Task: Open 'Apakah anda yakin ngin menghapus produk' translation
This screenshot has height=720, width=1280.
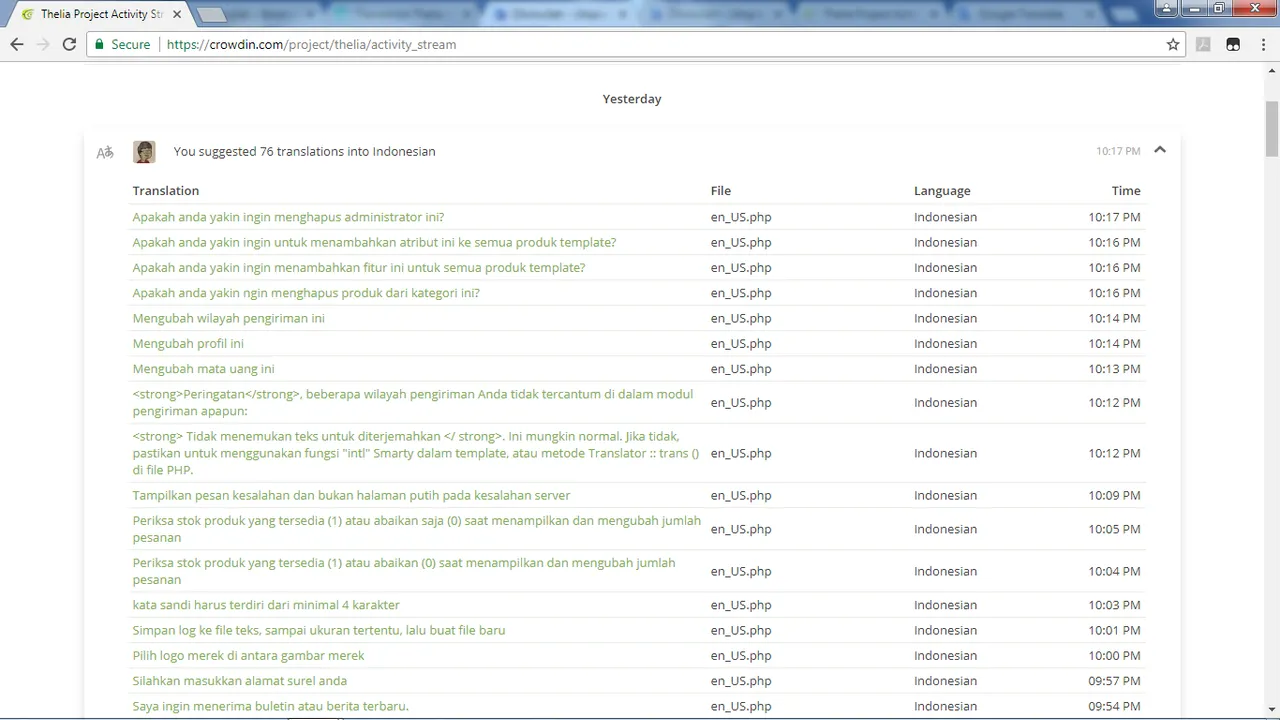Action: point(306,293)
